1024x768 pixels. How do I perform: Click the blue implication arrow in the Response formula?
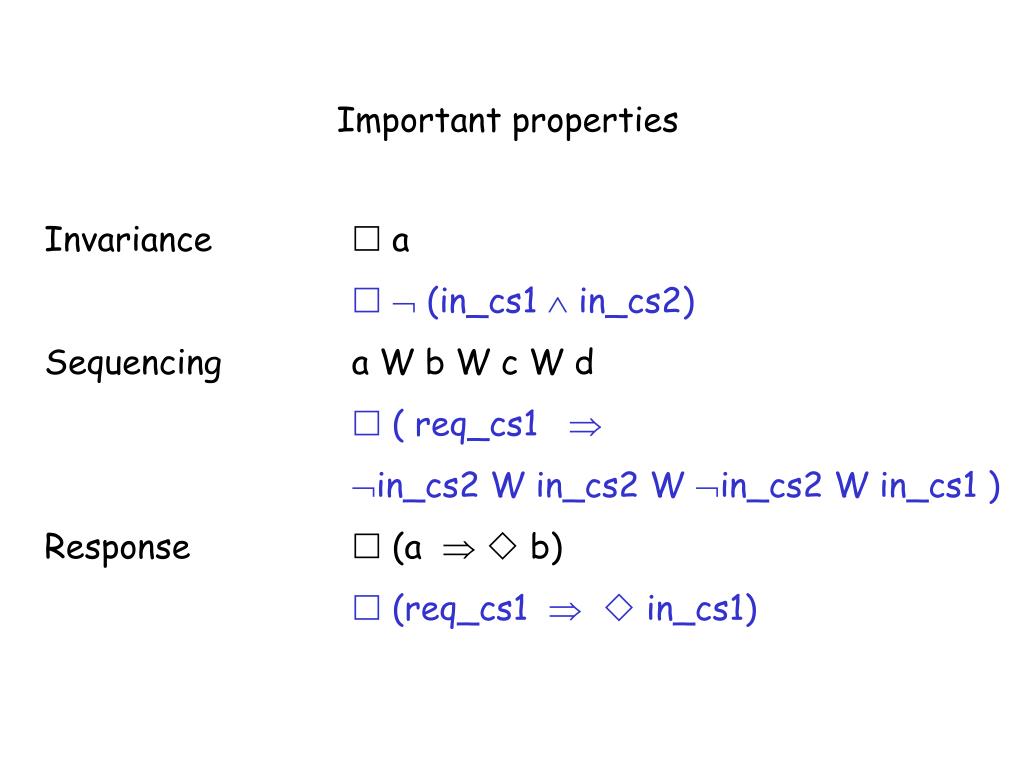coord(564,612)
